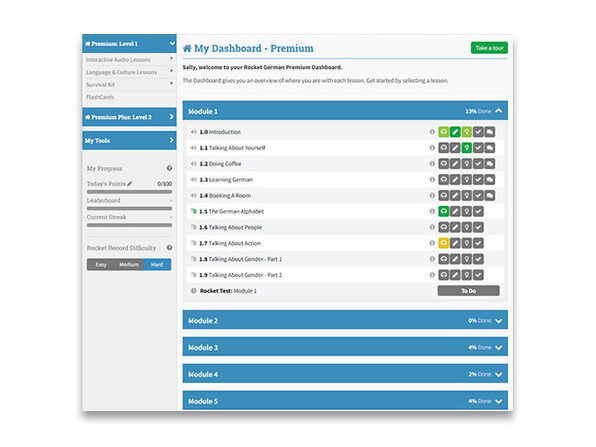
Task: Click the speaker icon before 1.2 Doing Coffee
Action: pyautogui.click(x=193, y=164)
